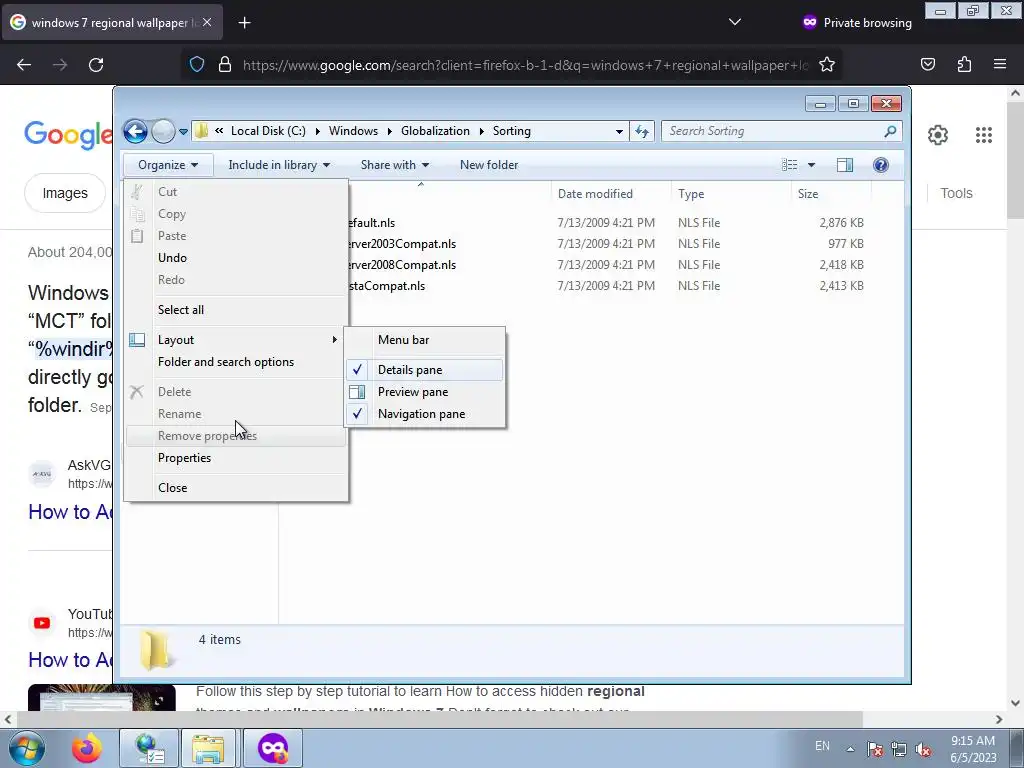Click the Images filter on Google

tap(65, 193)
